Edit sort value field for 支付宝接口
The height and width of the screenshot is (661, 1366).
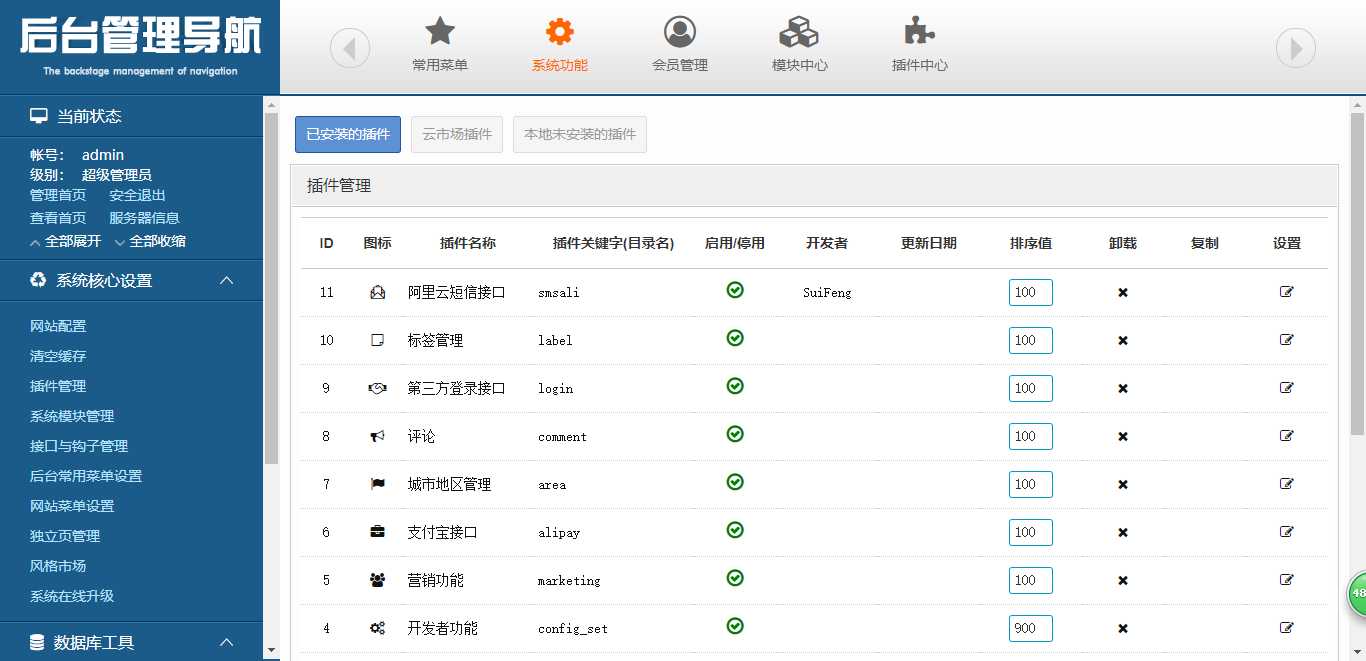[1031, 532]
